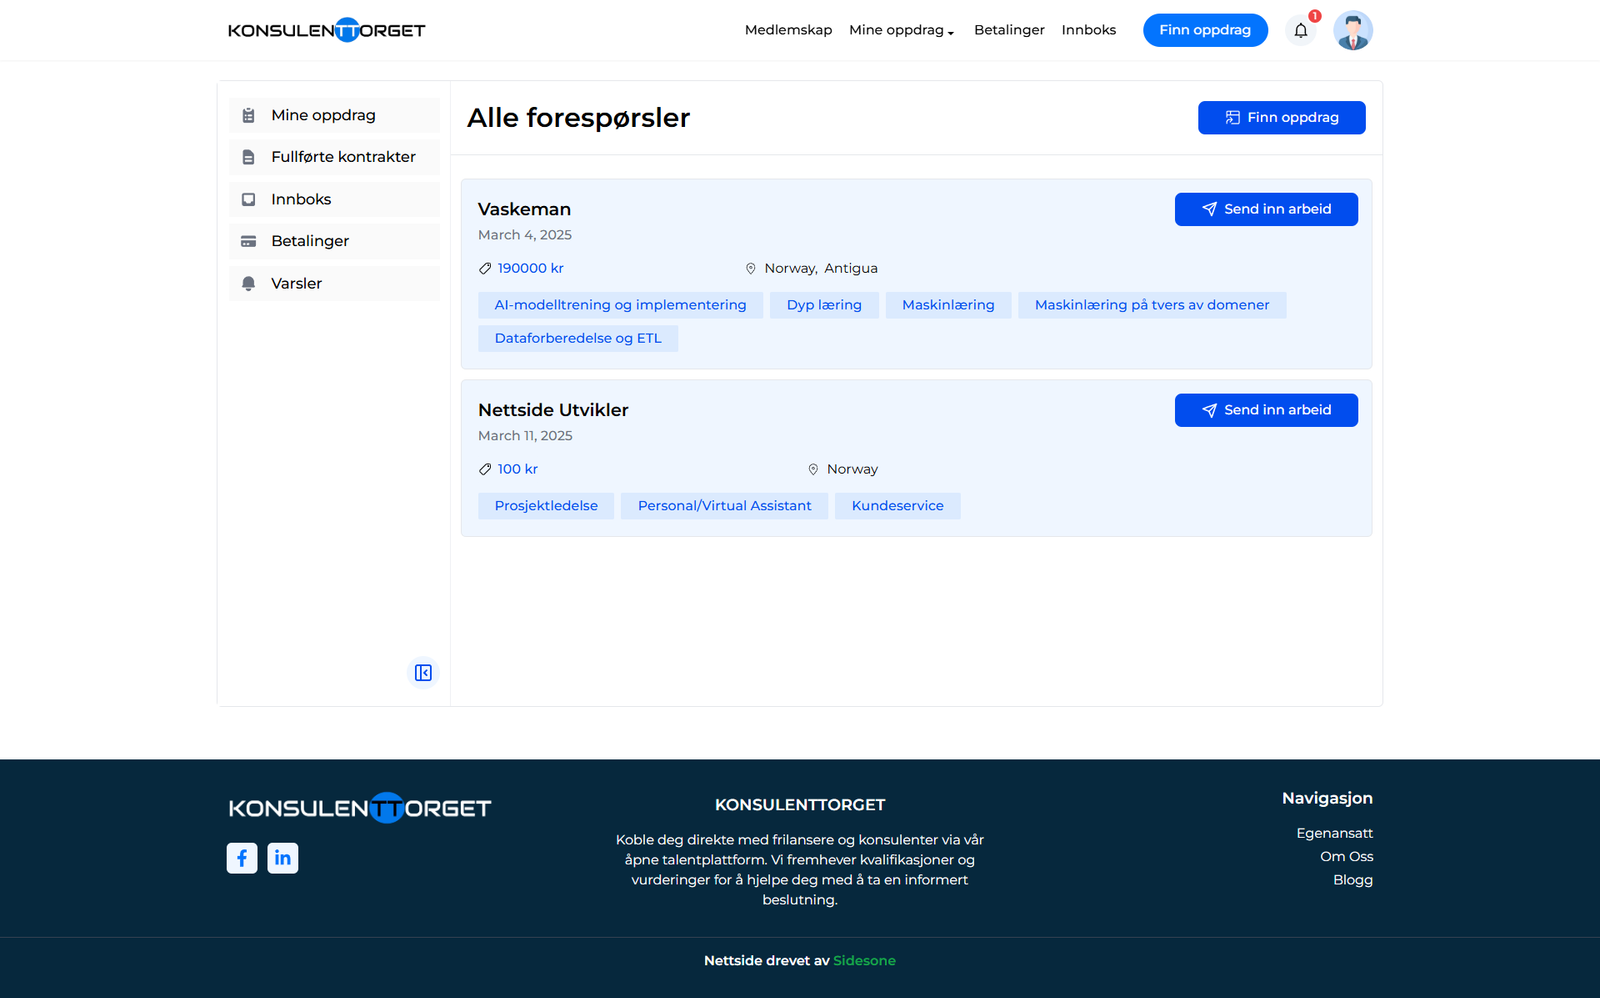
Task: Open Medlemskap in the top navigation
Action: 788,30
